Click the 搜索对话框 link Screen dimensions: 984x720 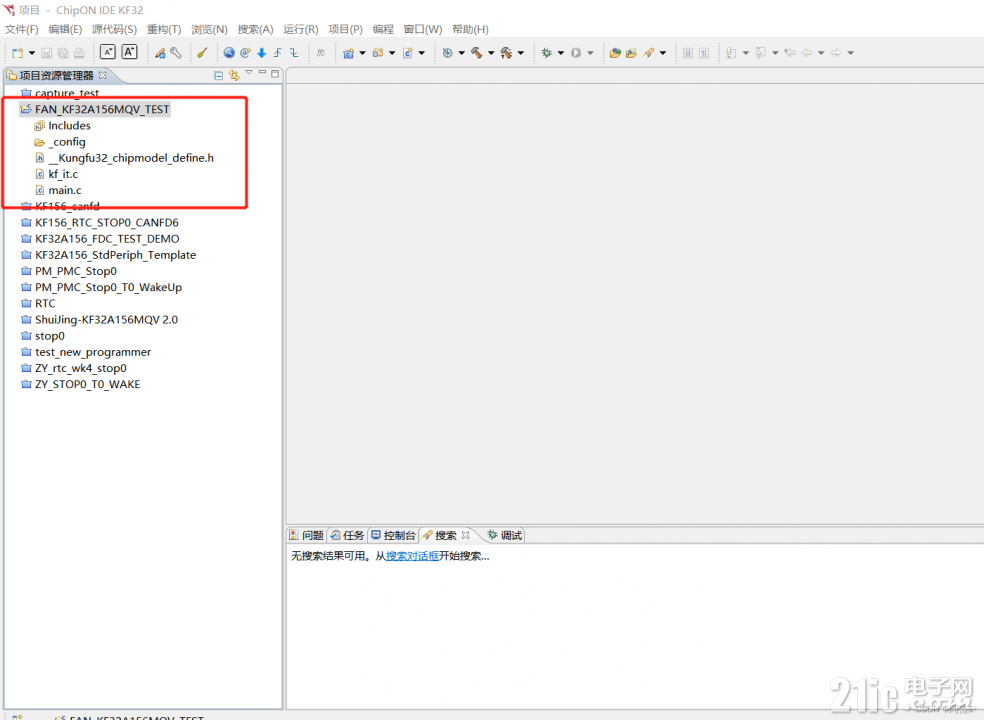click(412, 556)
